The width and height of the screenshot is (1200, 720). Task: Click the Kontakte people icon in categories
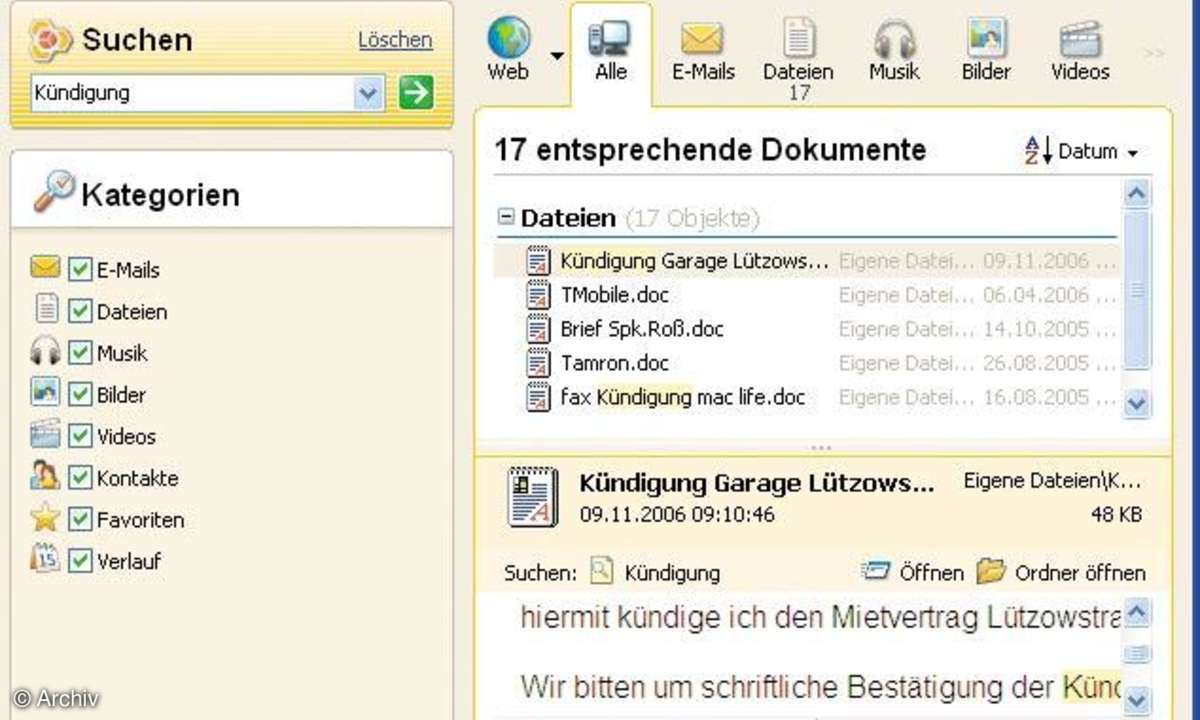(x=46, y=476)
